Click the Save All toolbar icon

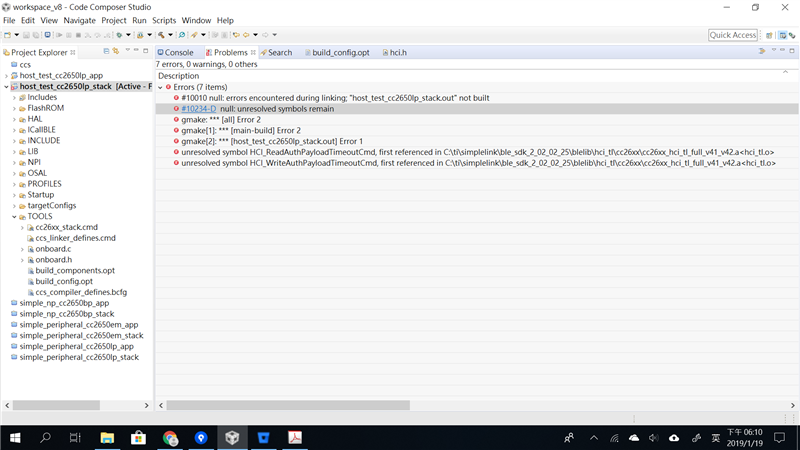coord(36,35)
